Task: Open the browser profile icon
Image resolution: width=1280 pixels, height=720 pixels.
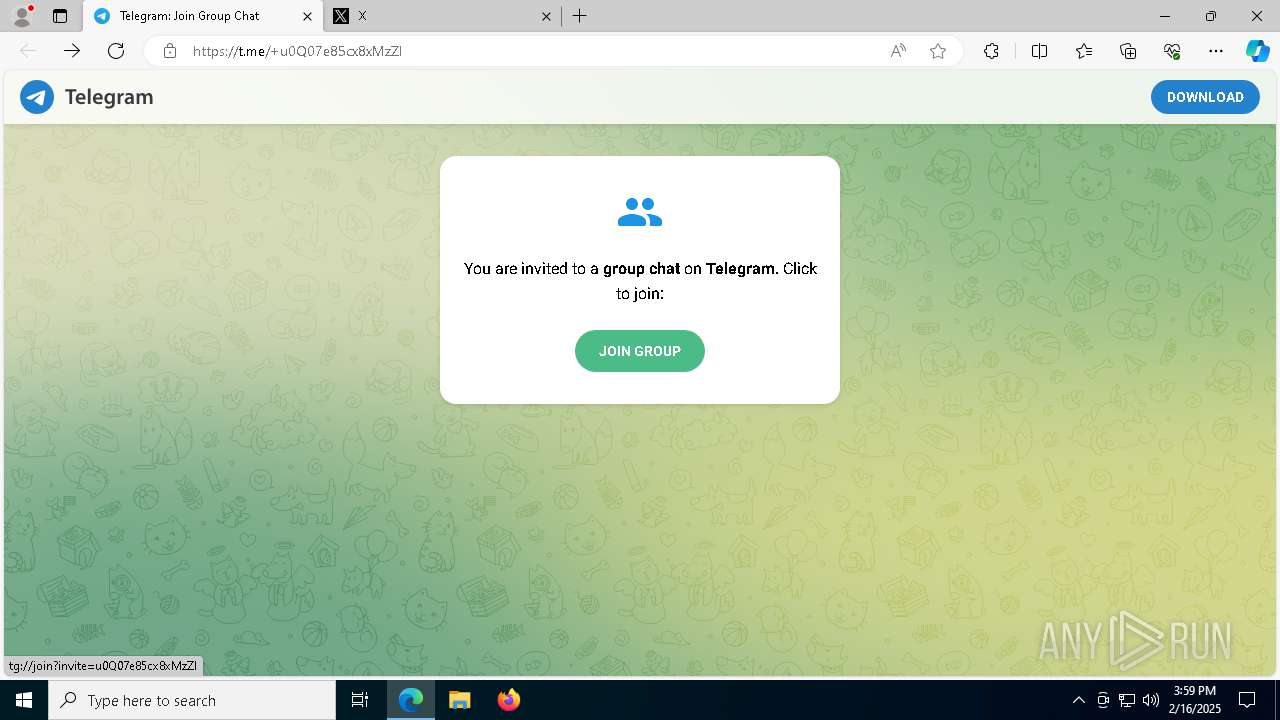Action: 22,16
